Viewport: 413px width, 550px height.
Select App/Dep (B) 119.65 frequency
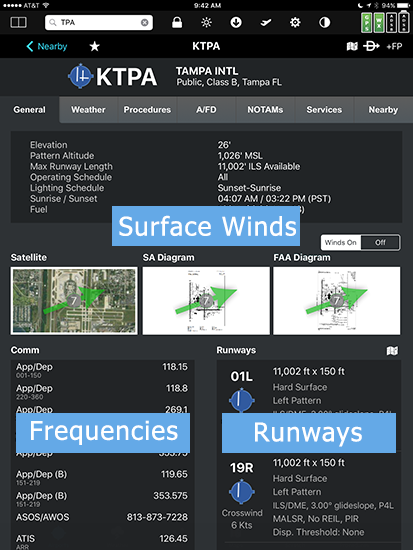(x=102, y=477)
